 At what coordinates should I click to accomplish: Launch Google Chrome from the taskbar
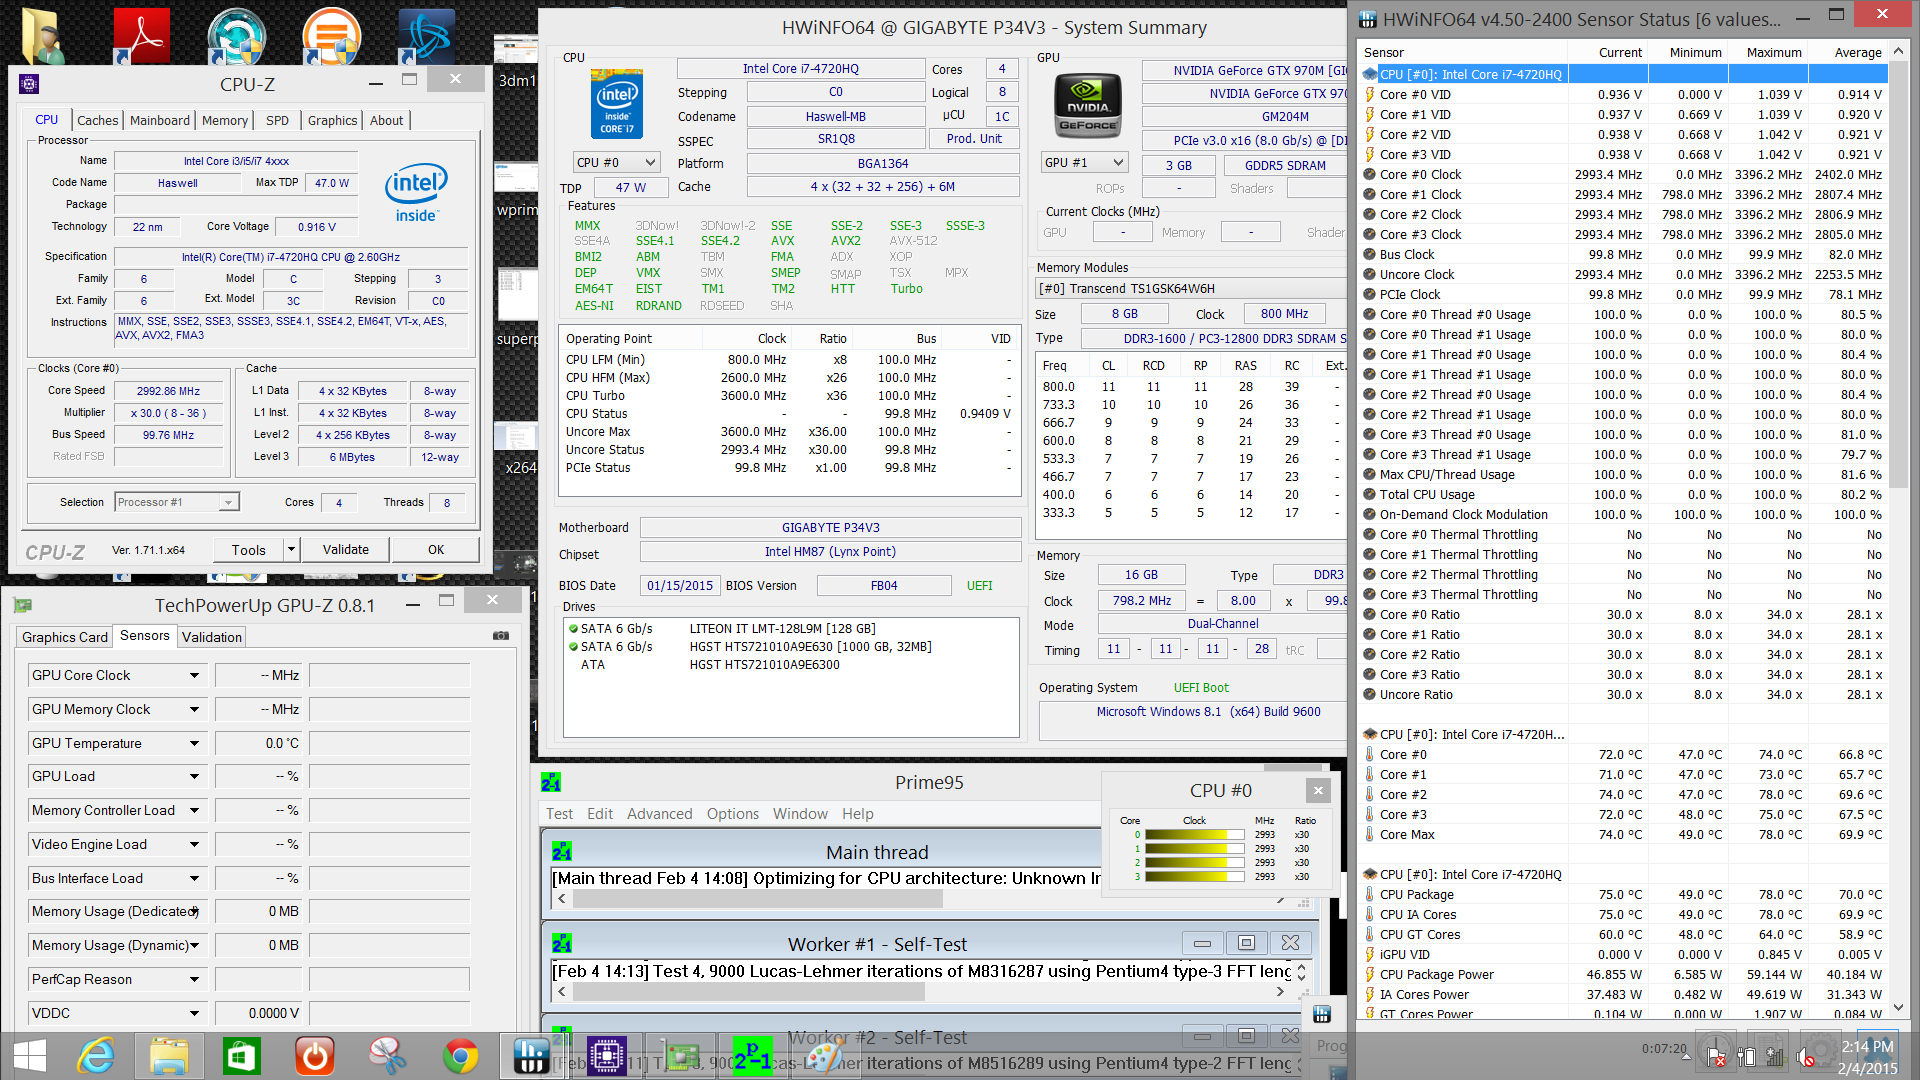[461, 1056]
